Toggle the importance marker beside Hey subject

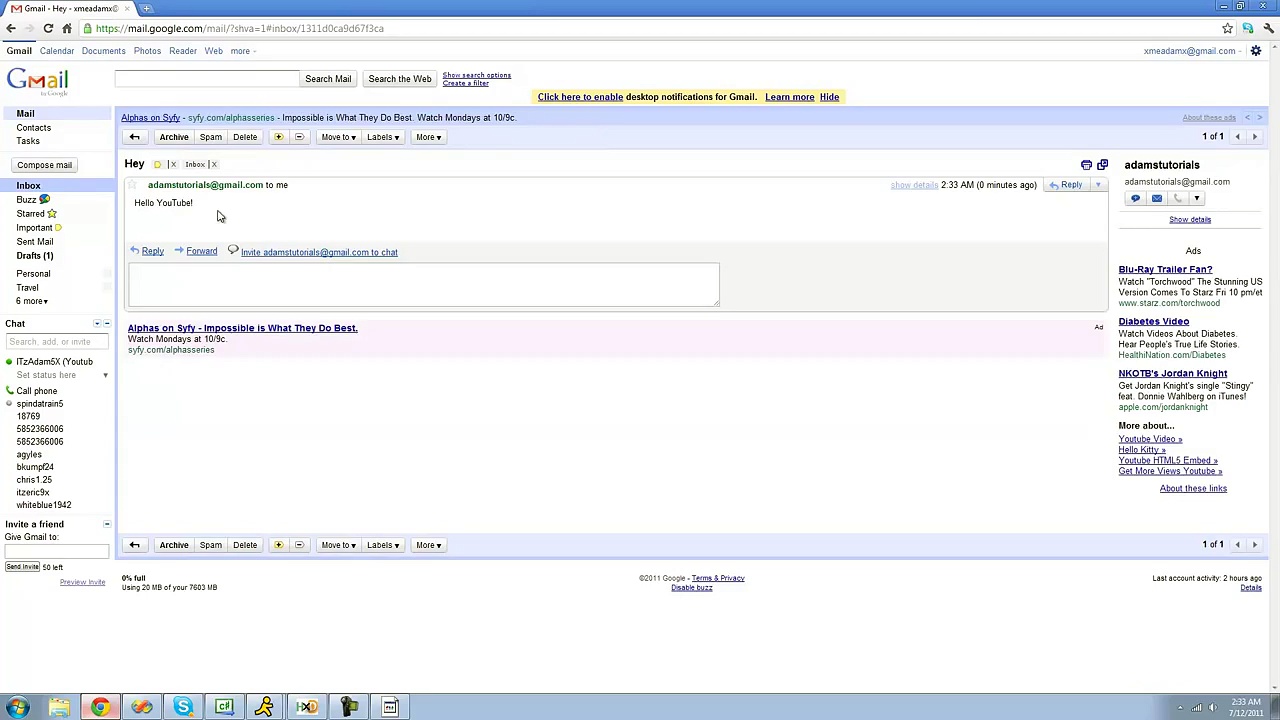click(x=157, y=164)
